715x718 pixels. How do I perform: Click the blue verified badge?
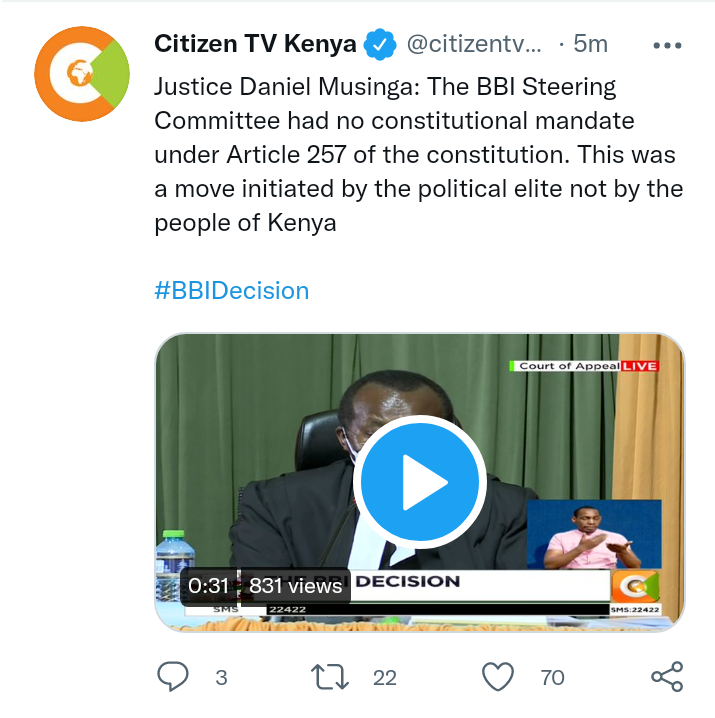380,44
